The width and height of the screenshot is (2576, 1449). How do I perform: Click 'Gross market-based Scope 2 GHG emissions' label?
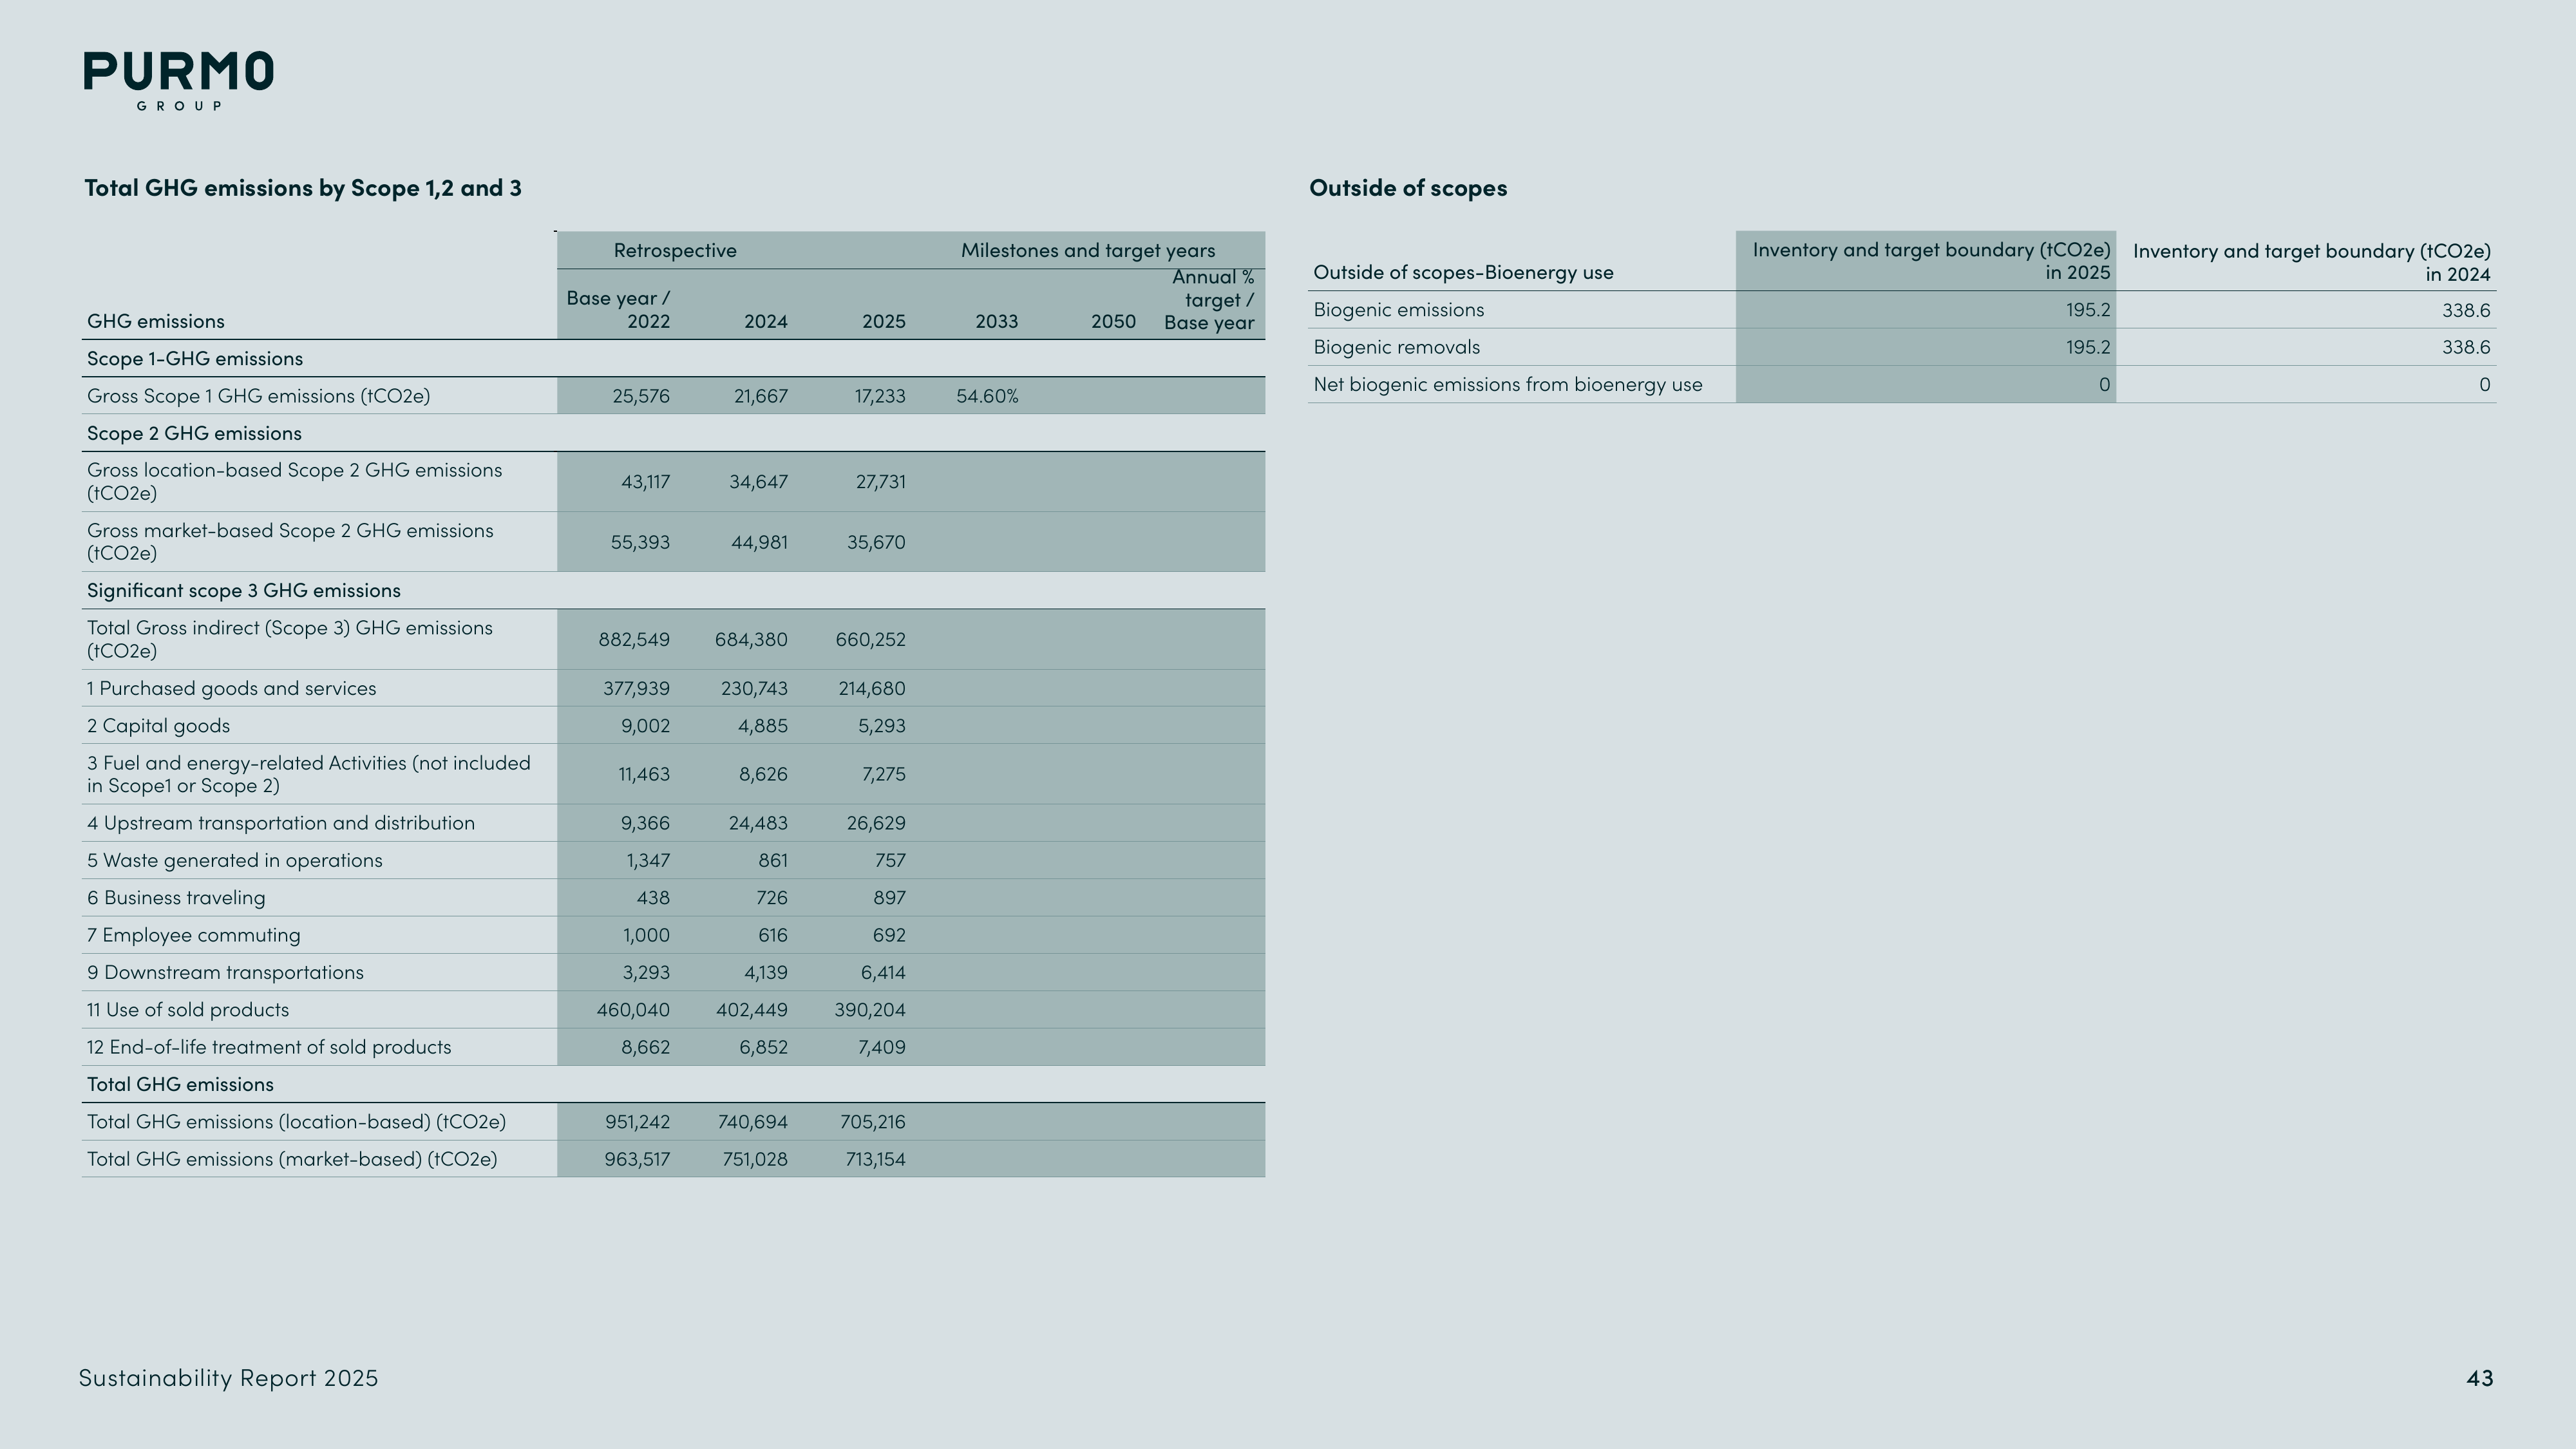[x=290, y=542]
